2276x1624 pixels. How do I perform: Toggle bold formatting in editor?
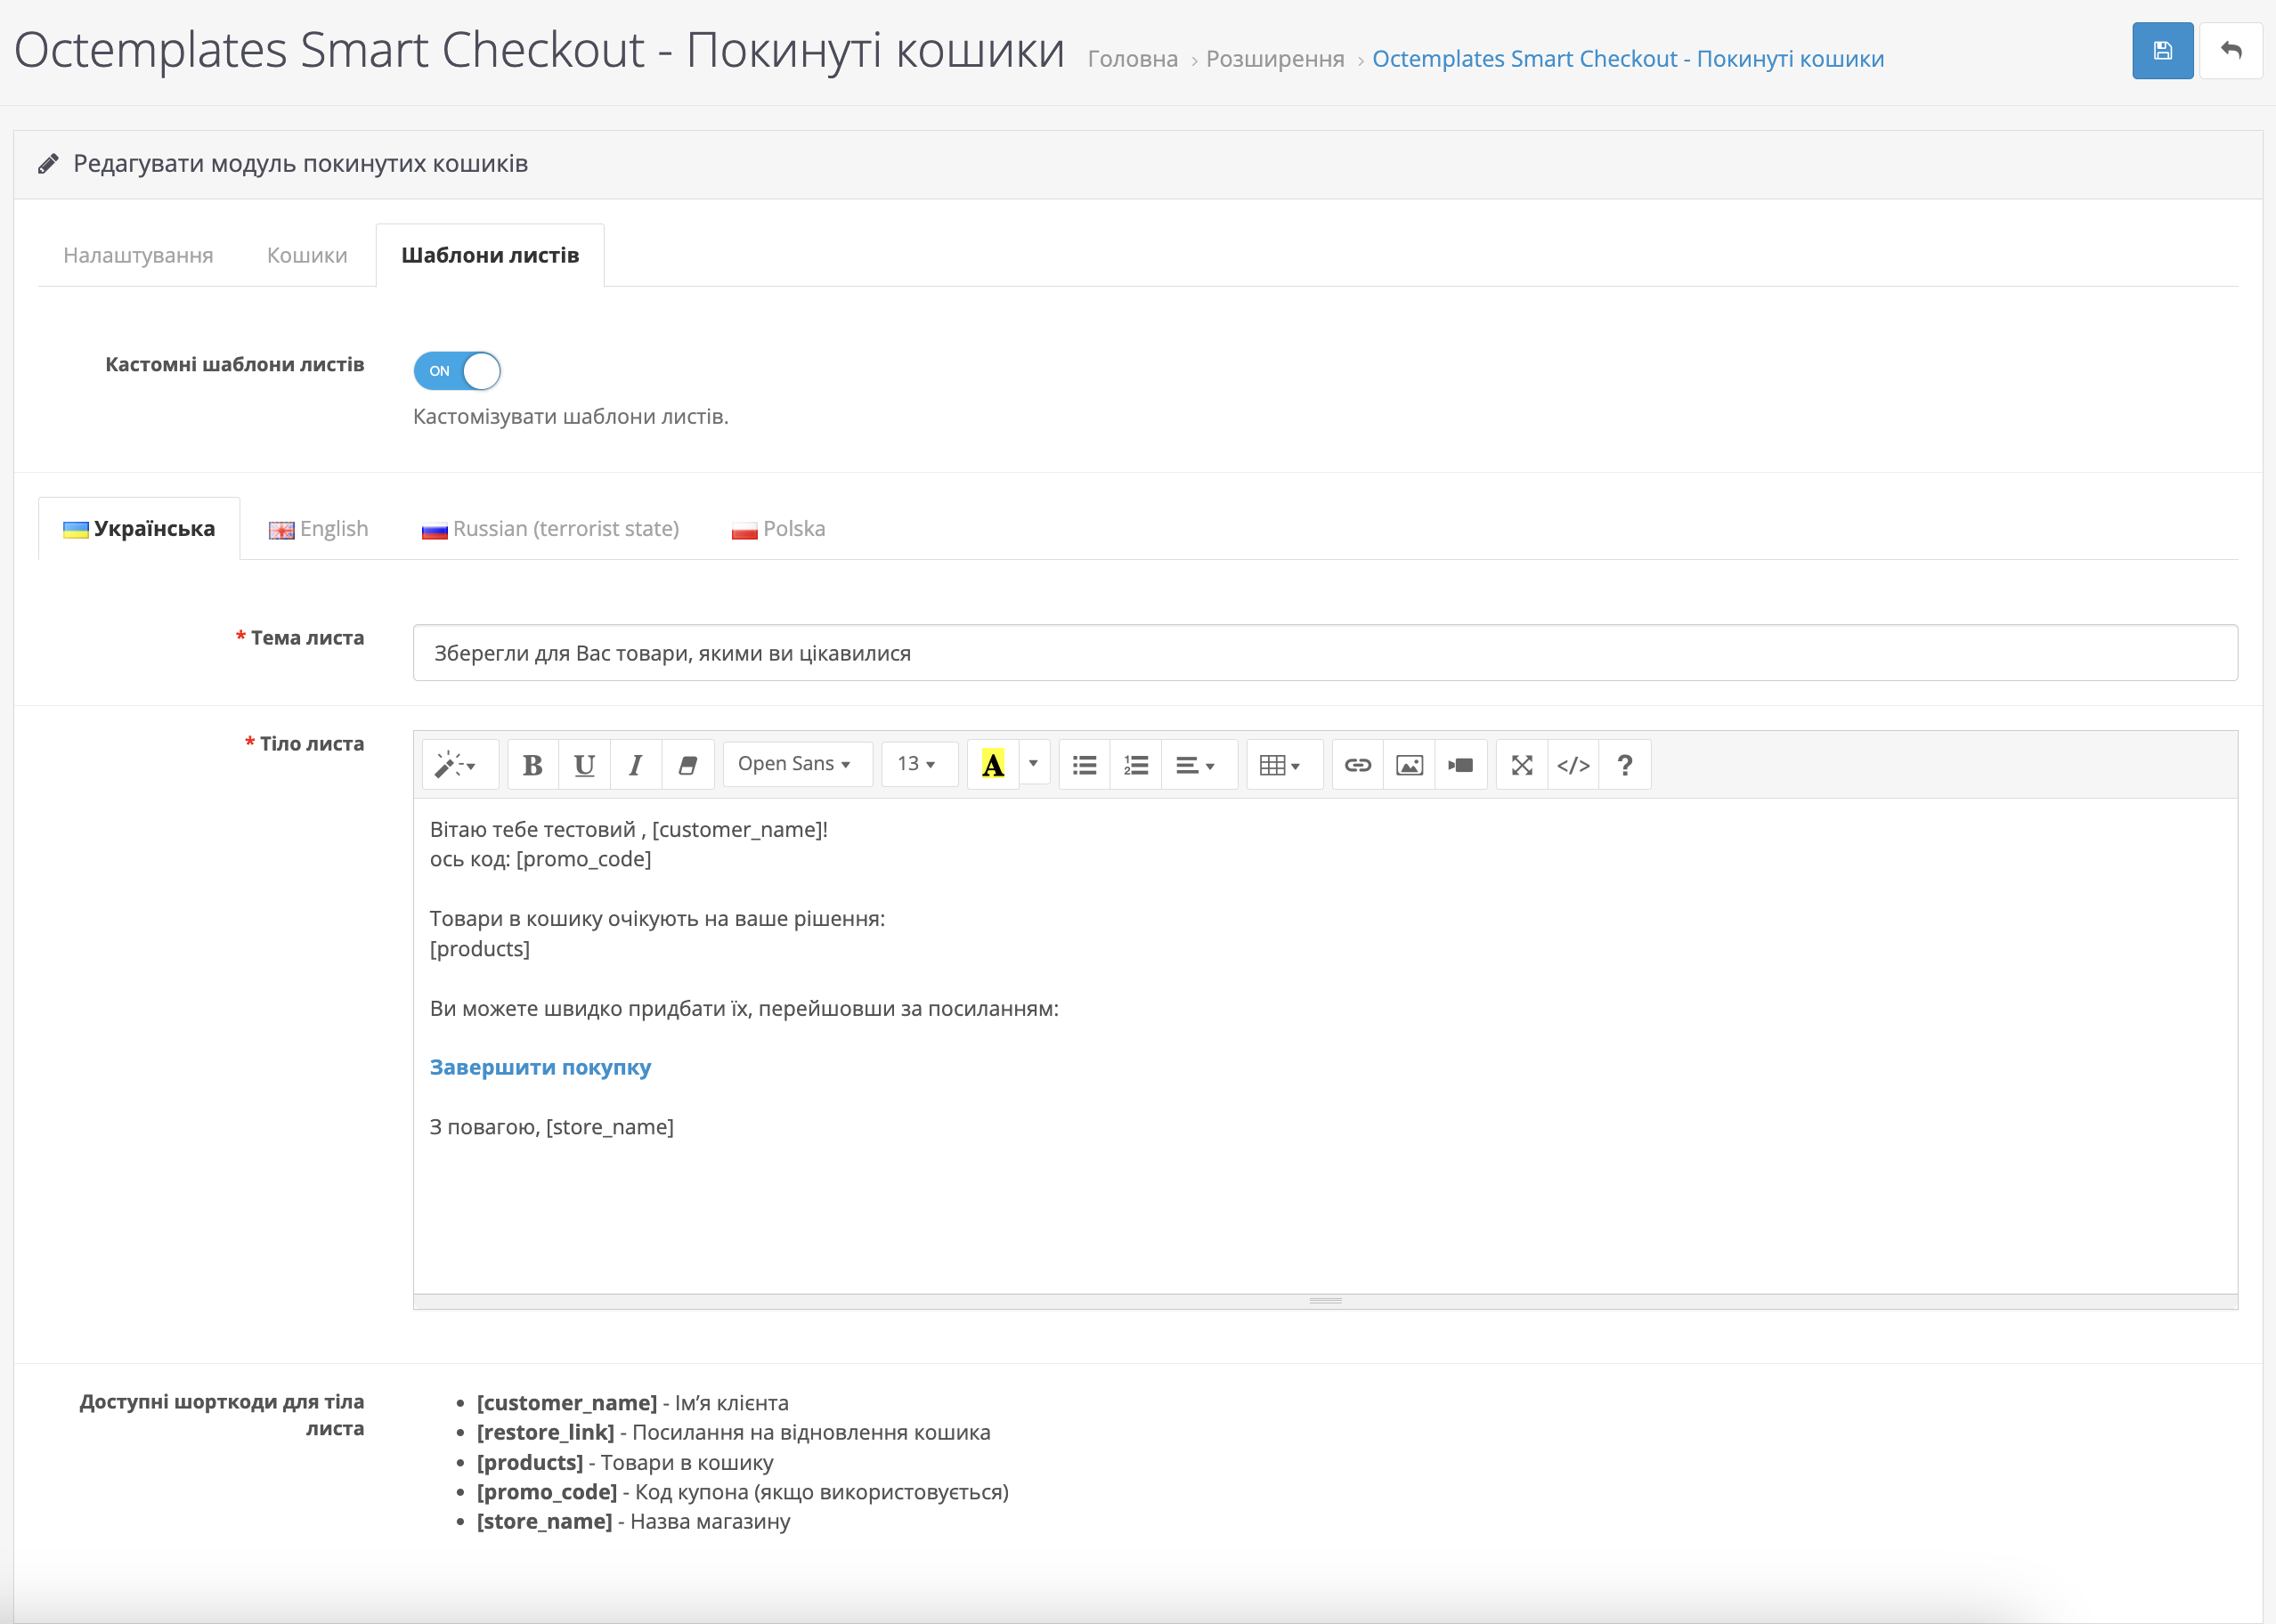(x=532, y=765)
